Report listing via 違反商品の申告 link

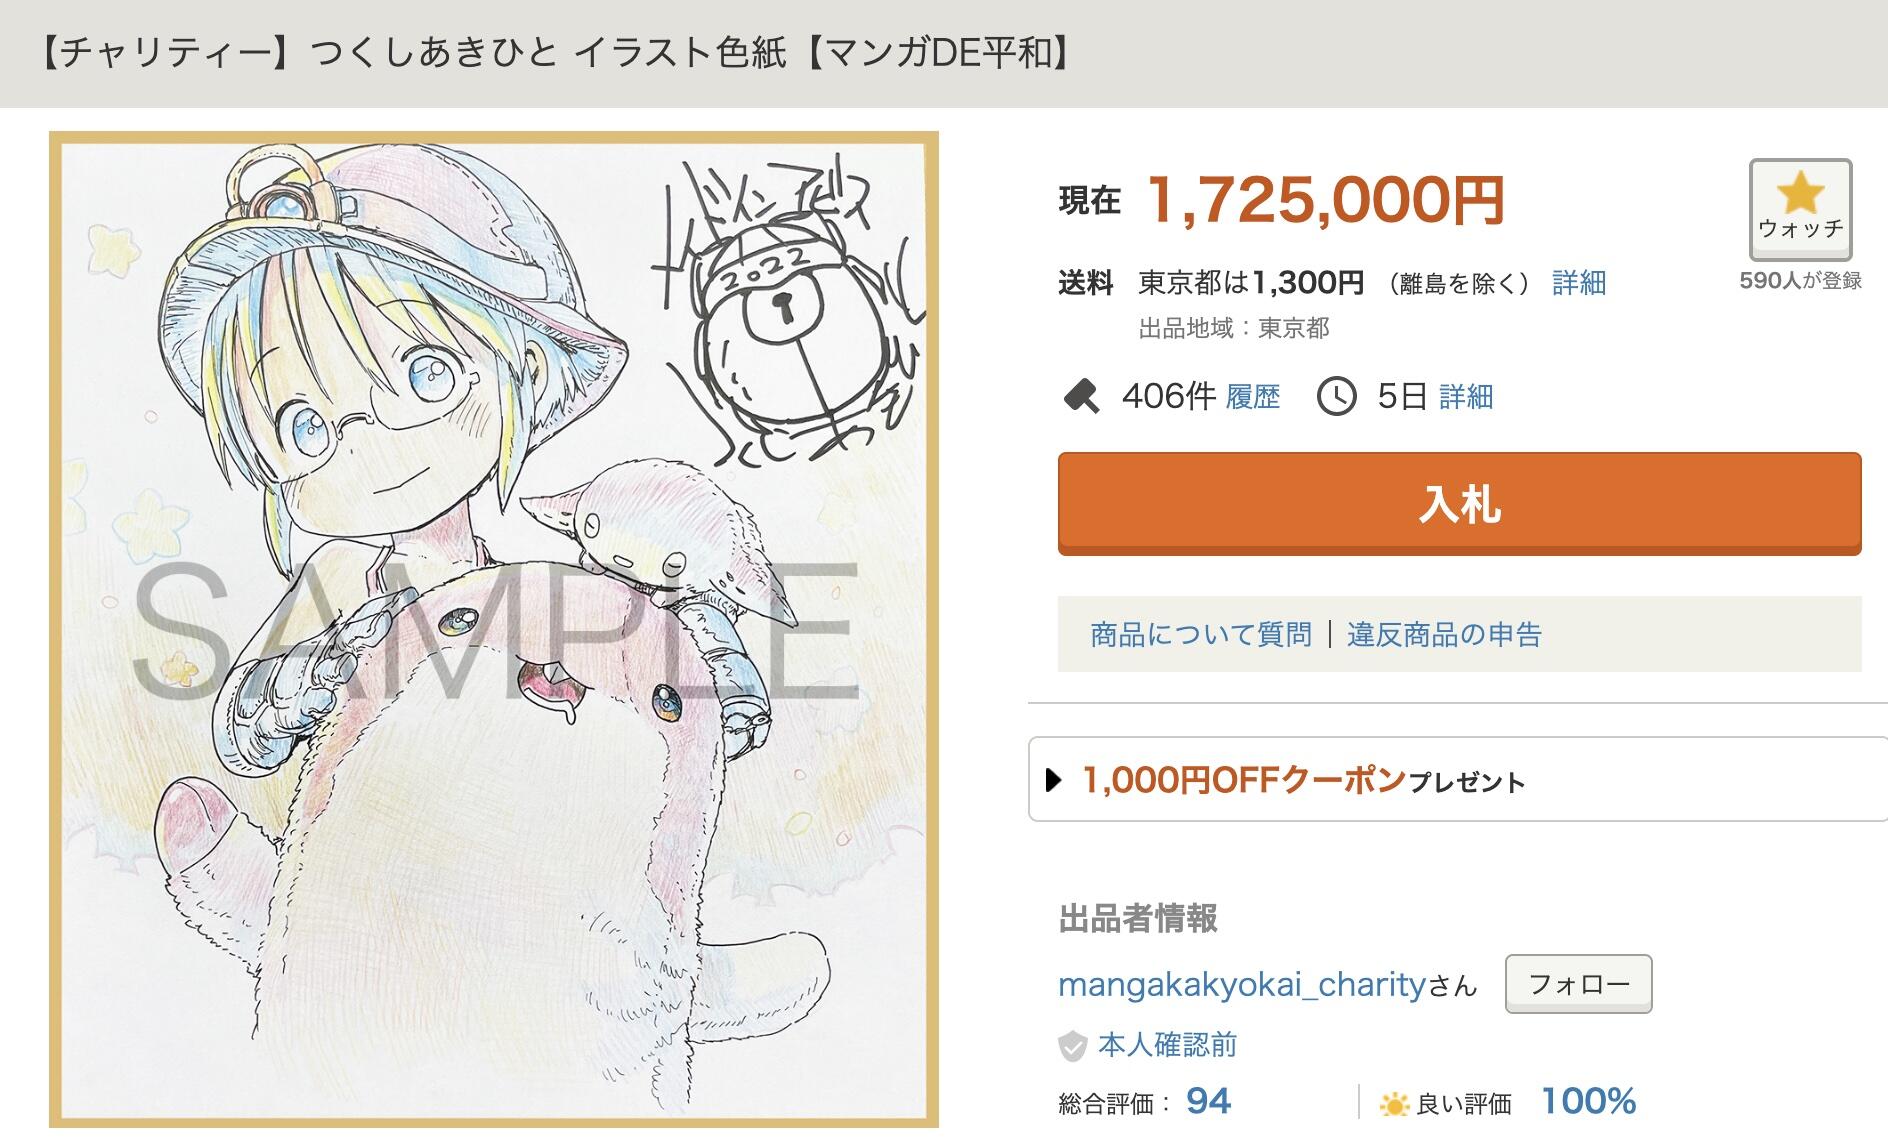pos(1444,634)
